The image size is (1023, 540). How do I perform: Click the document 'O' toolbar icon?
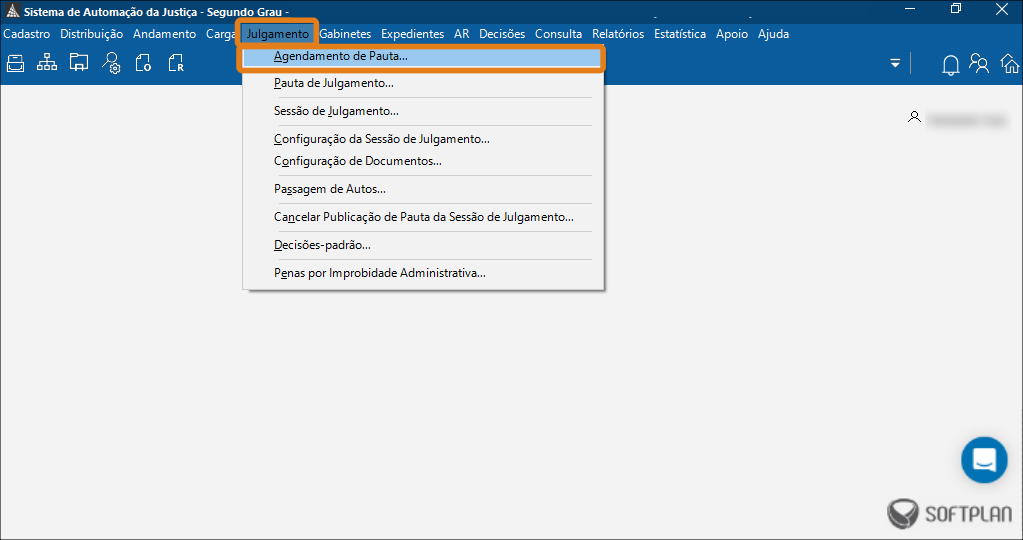click(x=143, y=63)
